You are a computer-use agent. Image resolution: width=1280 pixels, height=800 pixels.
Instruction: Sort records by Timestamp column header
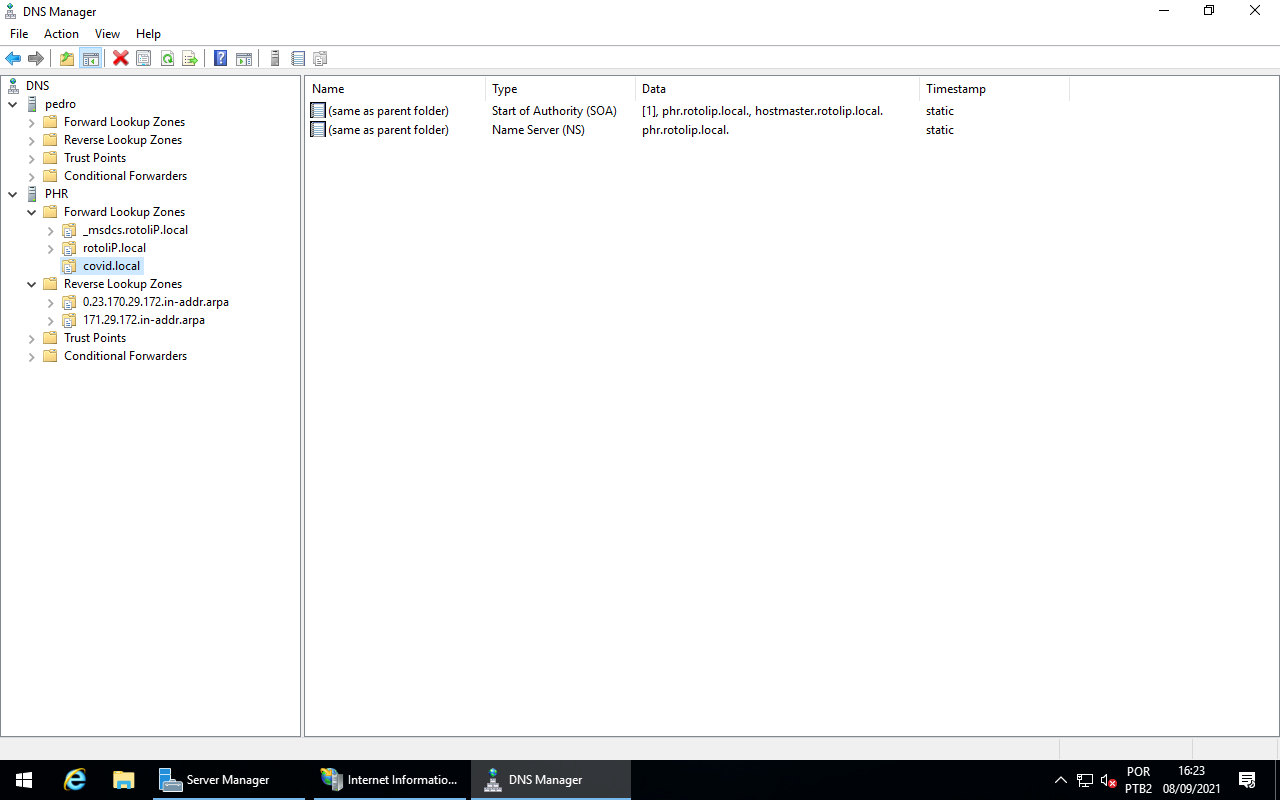coord(955,89)
